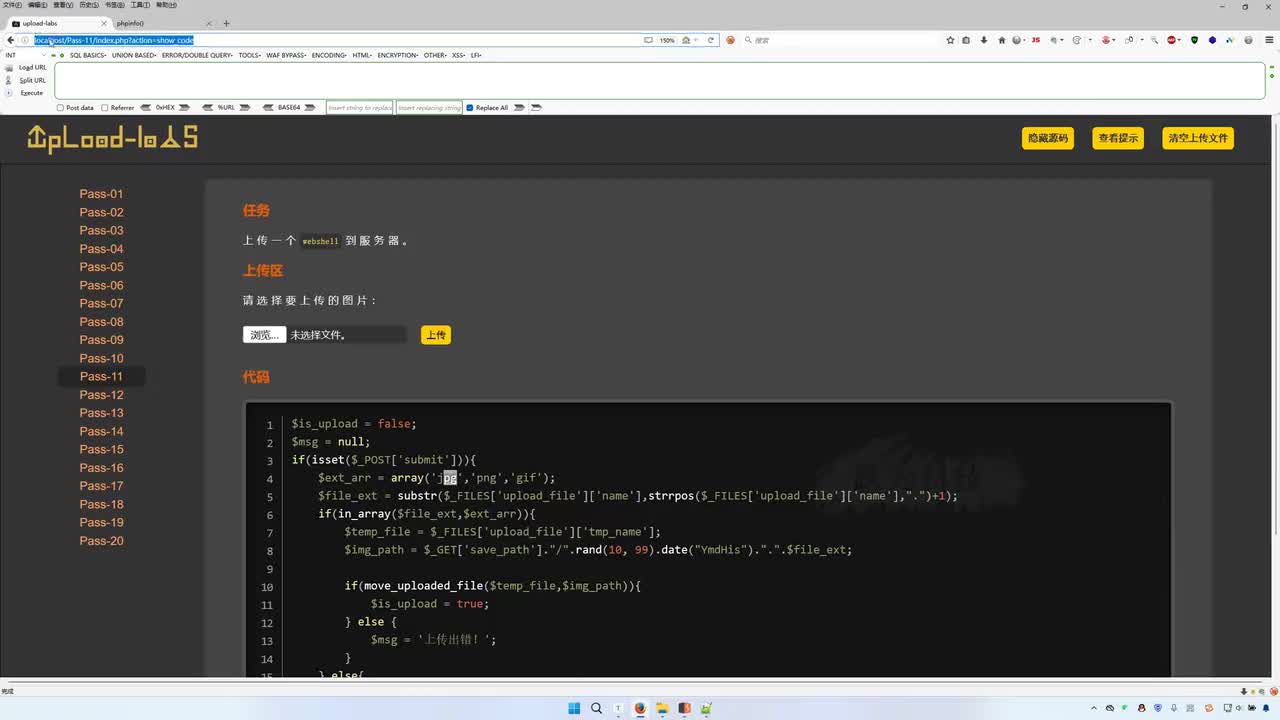
Task: Click the HackBar Split URL button
Action: coord(32,80)
